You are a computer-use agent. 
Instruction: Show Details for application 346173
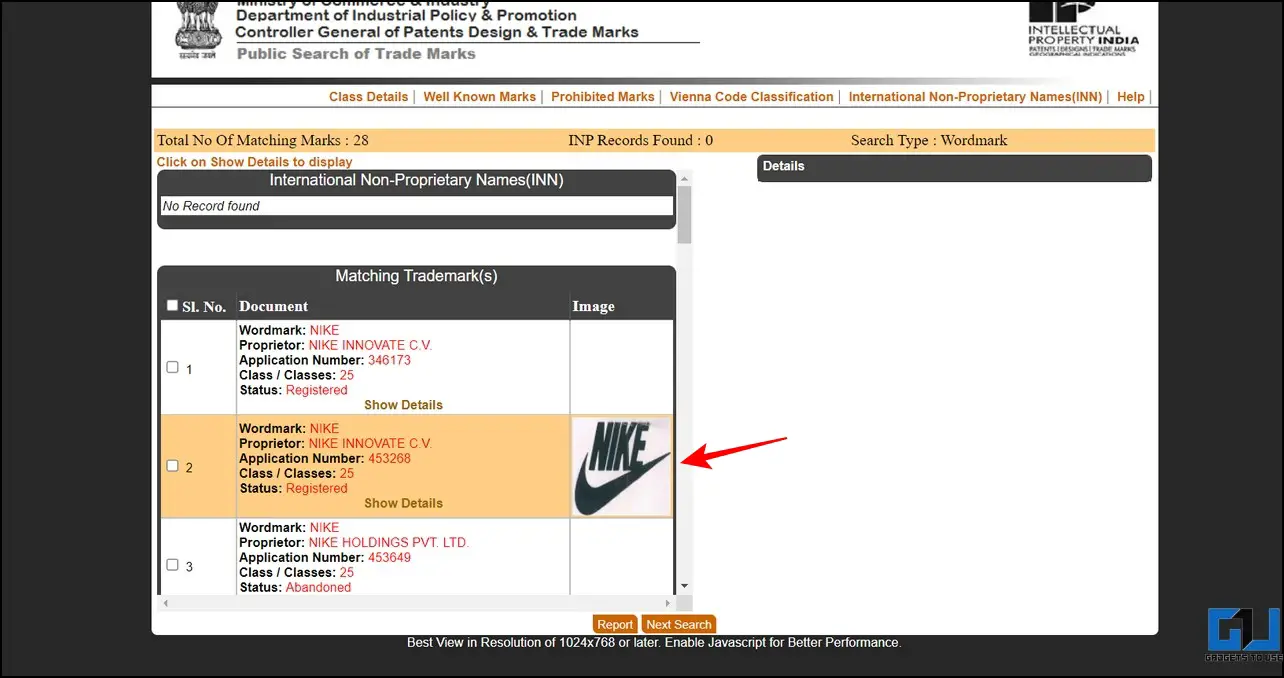point(403,405)
